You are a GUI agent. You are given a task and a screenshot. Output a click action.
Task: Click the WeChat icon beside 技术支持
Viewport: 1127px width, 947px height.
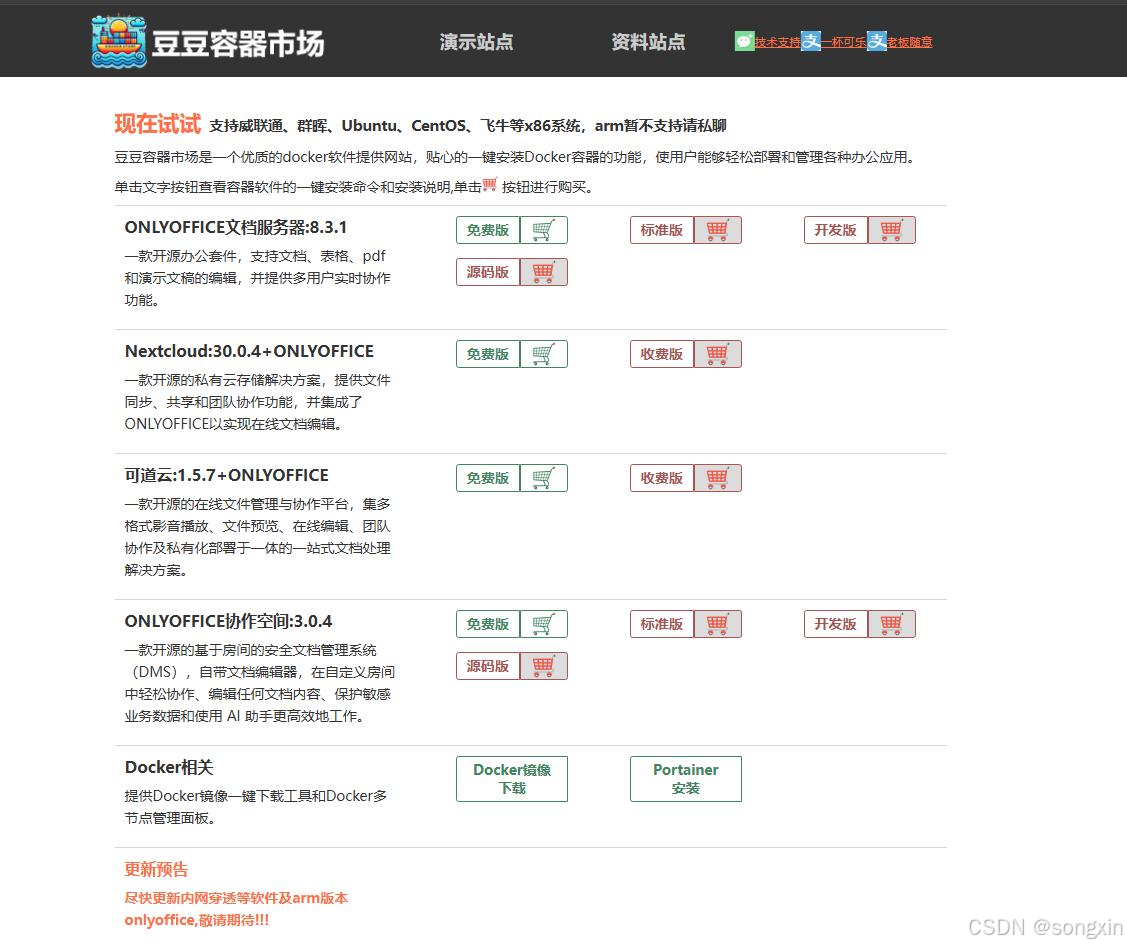click(x=744, y=42)
